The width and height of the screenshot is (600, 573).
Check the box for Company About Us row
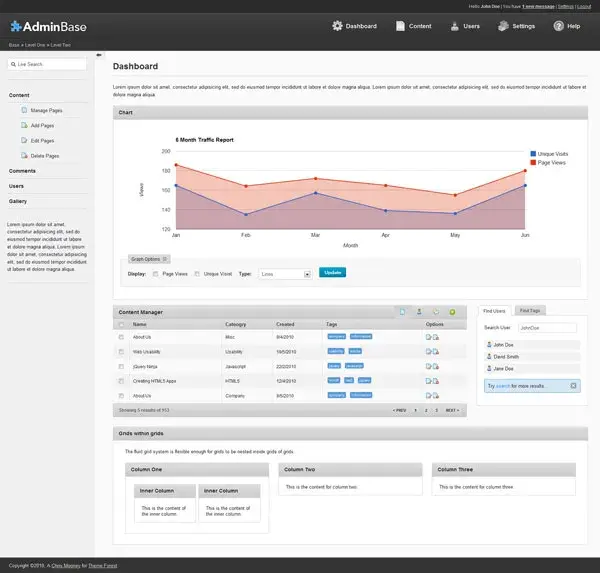coord(121,395)
